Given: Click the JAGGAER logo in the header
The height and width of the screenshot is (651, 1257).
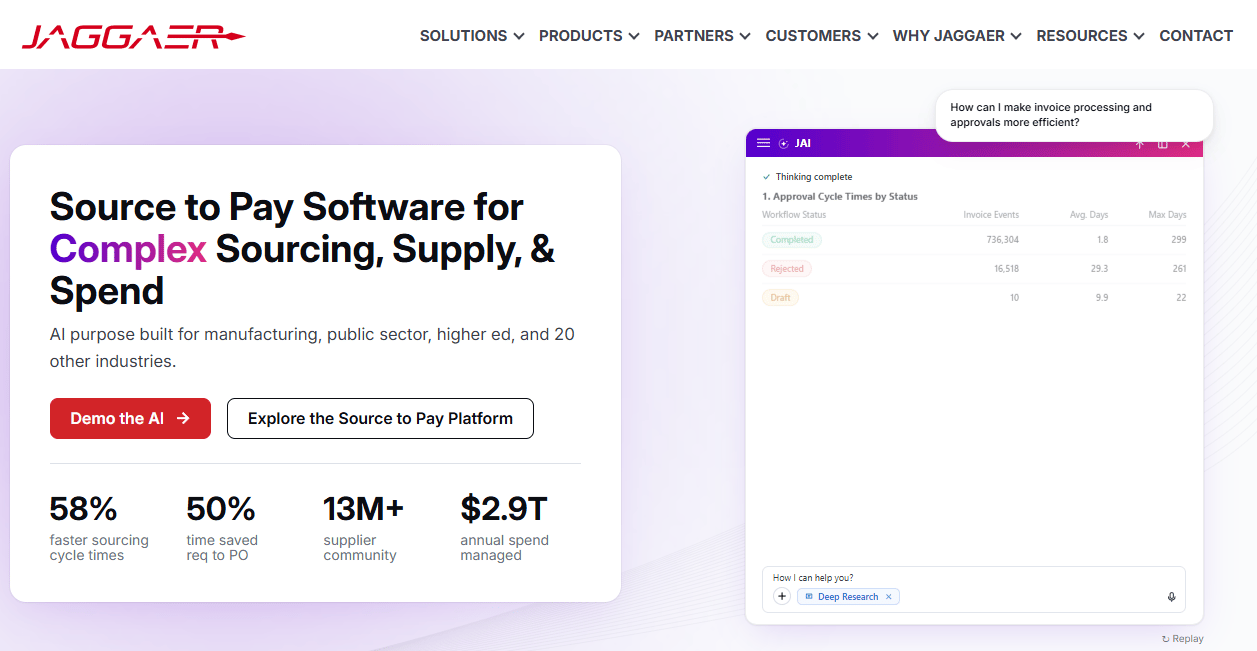Looking at the screenshot, I should point(133,37).
